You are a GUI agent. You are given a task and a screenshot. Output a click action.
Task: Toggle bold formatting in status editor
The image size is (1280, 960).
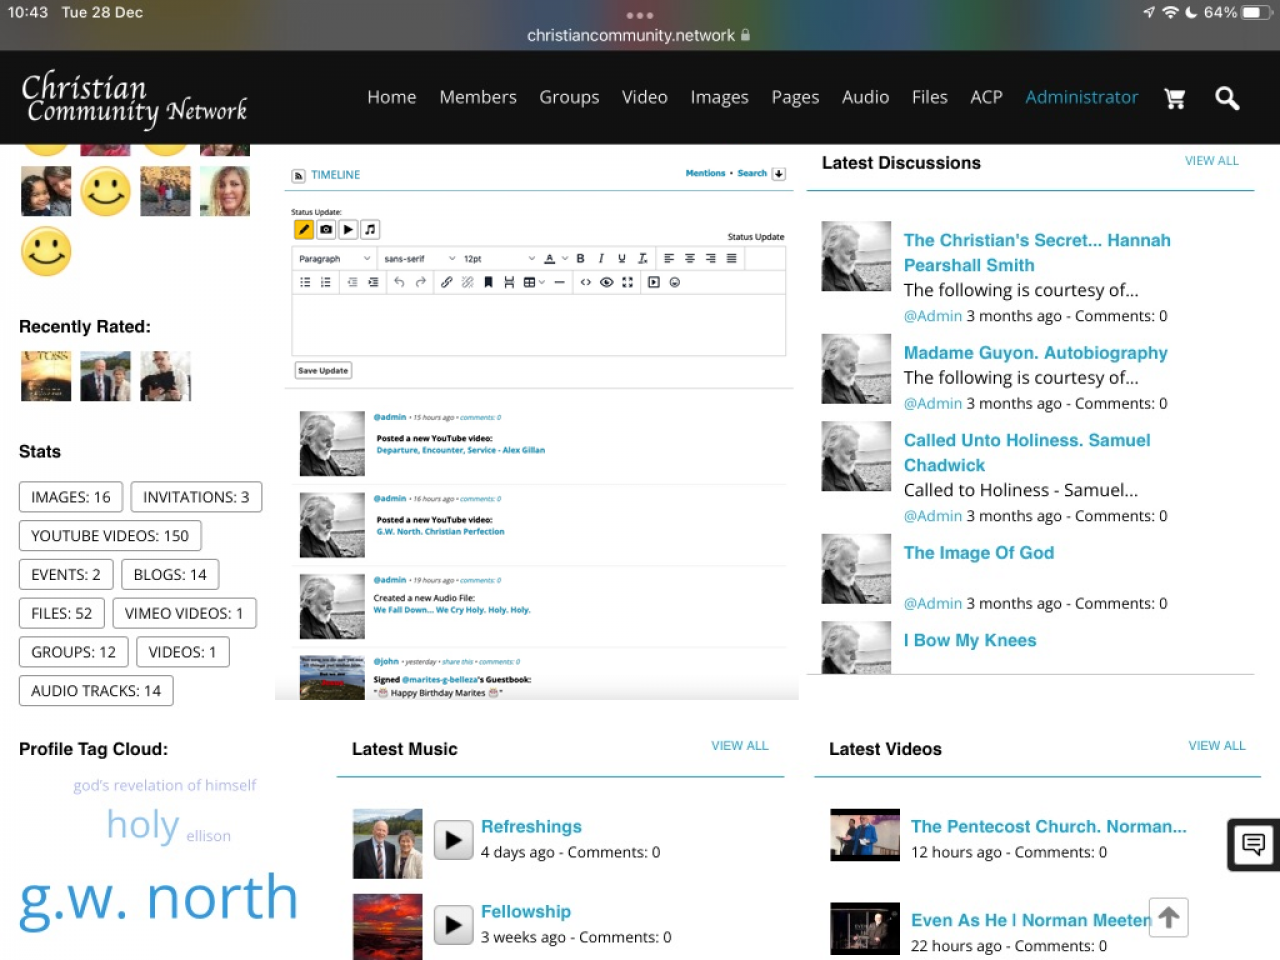(x=580, y=259)
